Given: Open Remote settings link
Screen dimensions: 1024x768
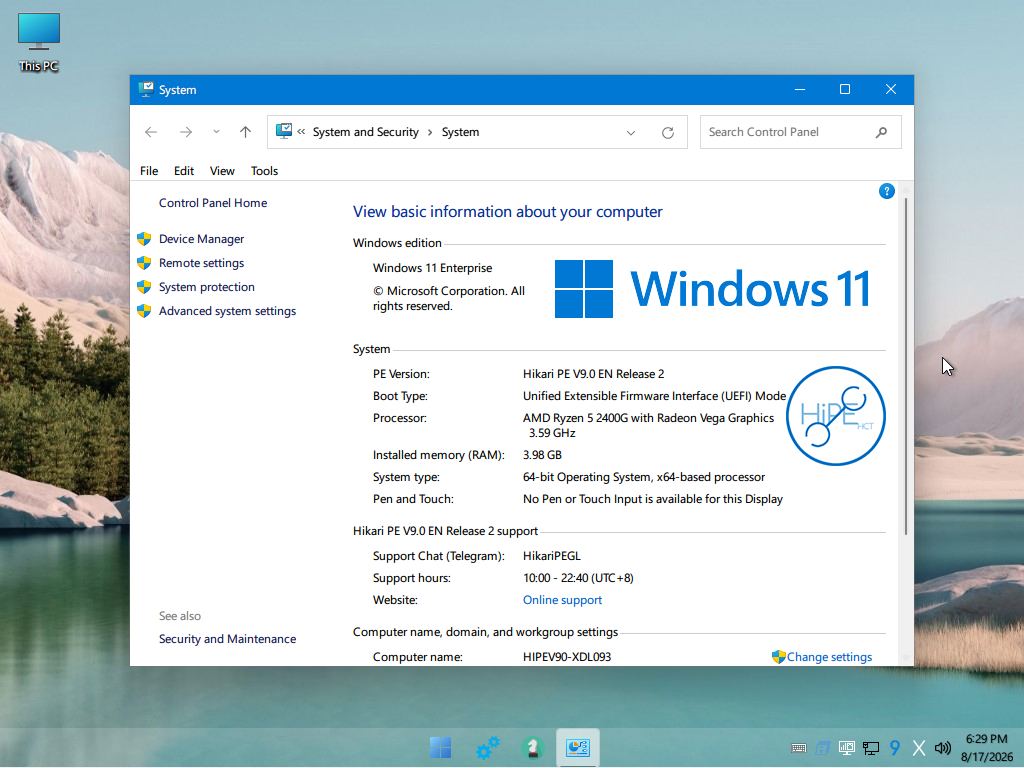Looking at the screenshot, I should tap(201, 263).
